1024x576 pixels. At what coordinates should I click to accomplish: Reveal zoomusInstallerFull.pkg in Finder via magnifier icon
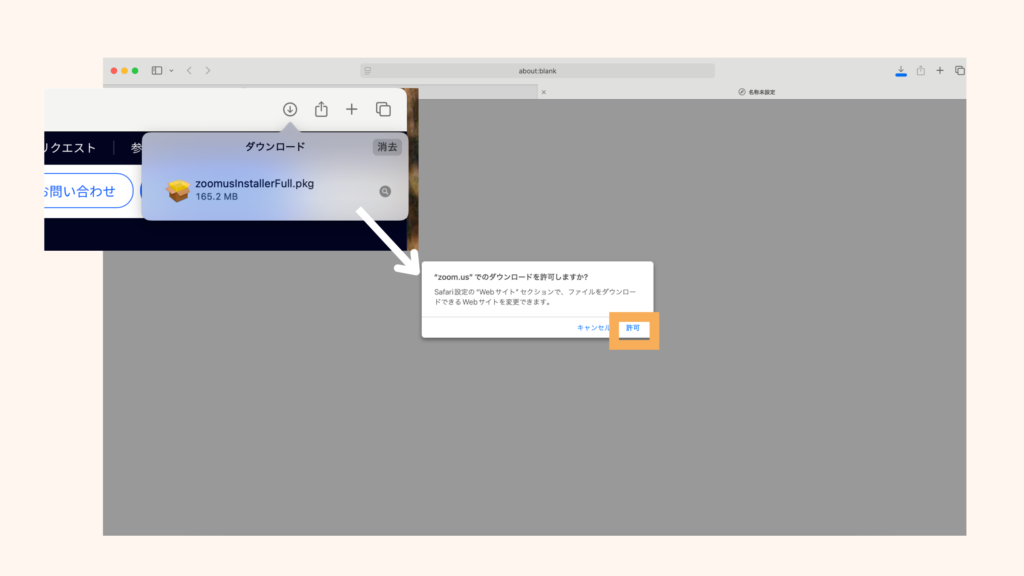click(x=385, y=191)
